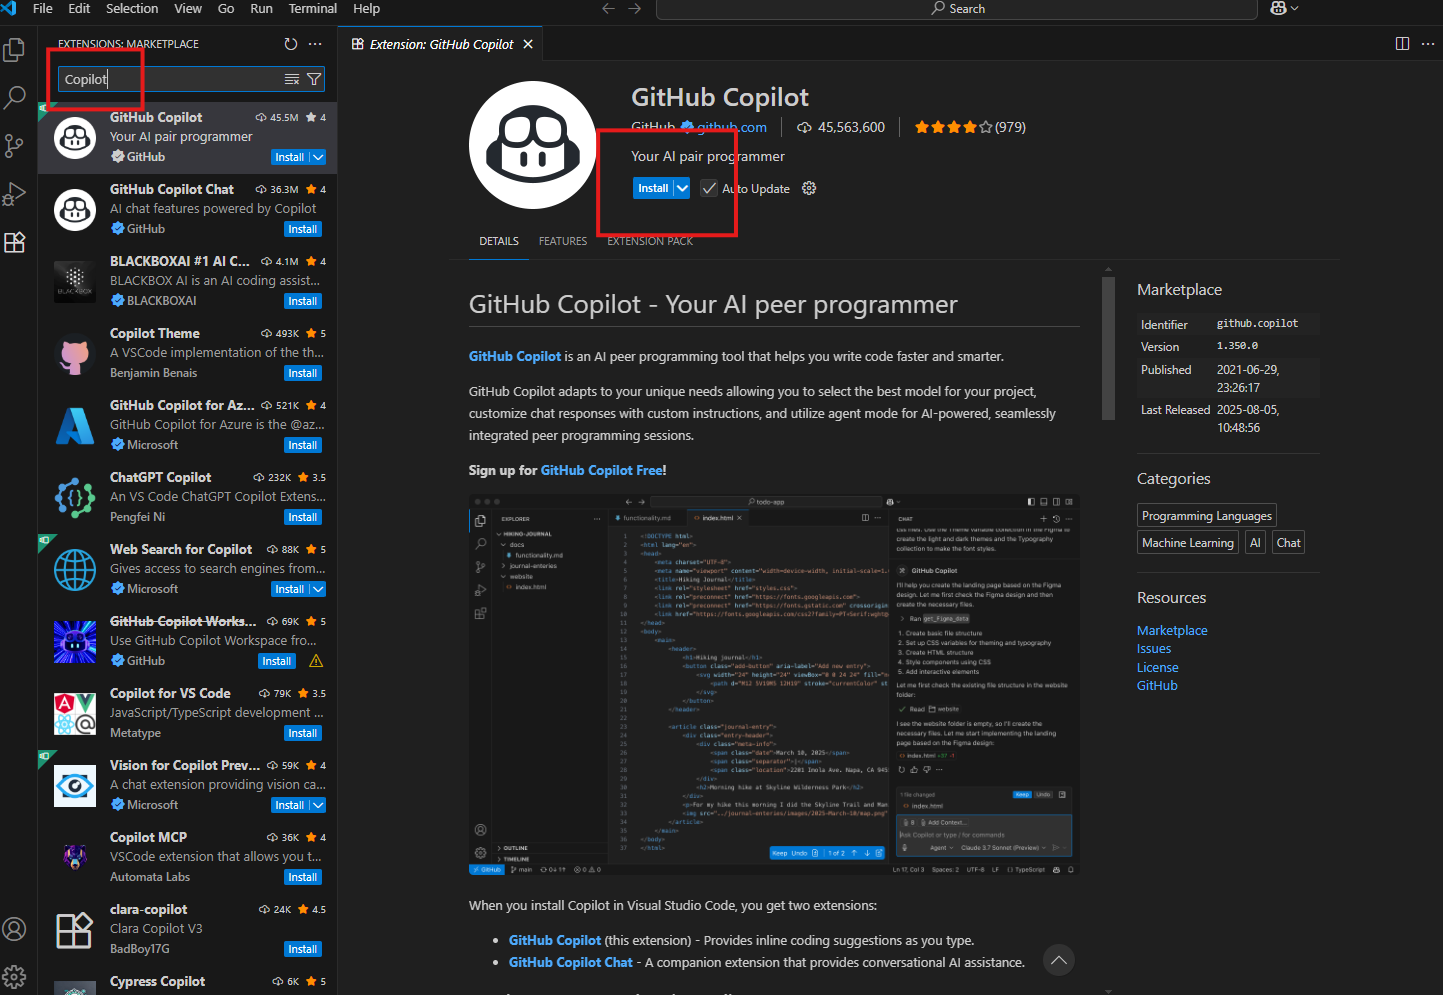Viewport: 1443px width, 995px height.
Task: Open the Run and Debug view
Action: (x=15, y=193)
